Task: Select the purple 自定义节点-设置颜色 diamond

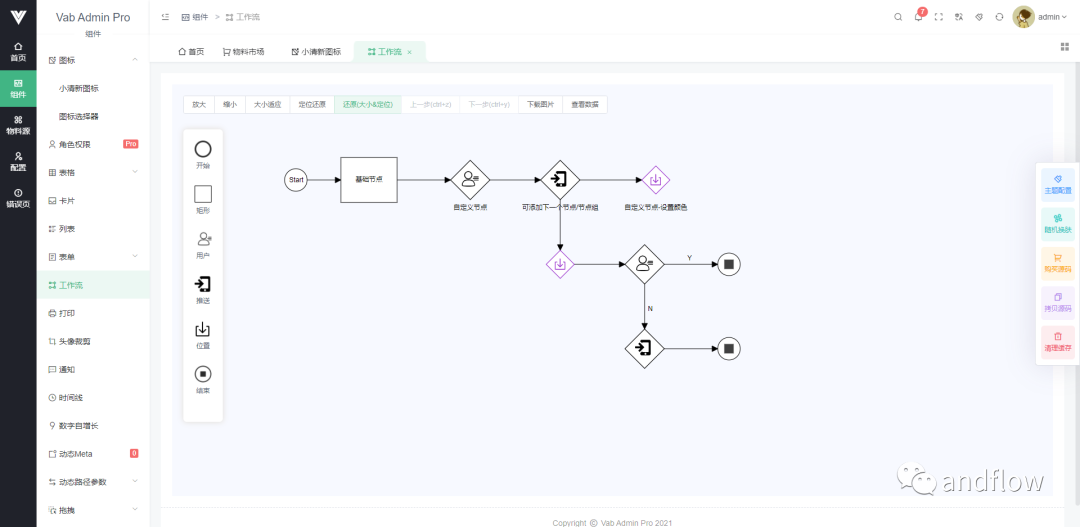Action: click(x=656, y=180)
